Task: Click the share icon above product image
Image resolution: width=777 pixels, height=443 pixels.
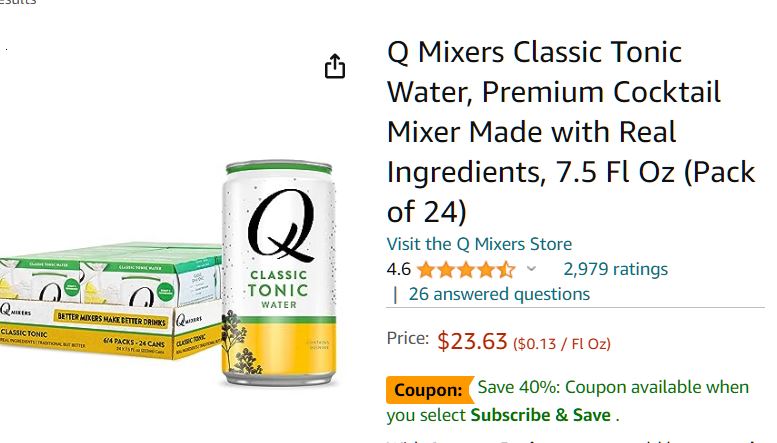Action: pos(334,66)
